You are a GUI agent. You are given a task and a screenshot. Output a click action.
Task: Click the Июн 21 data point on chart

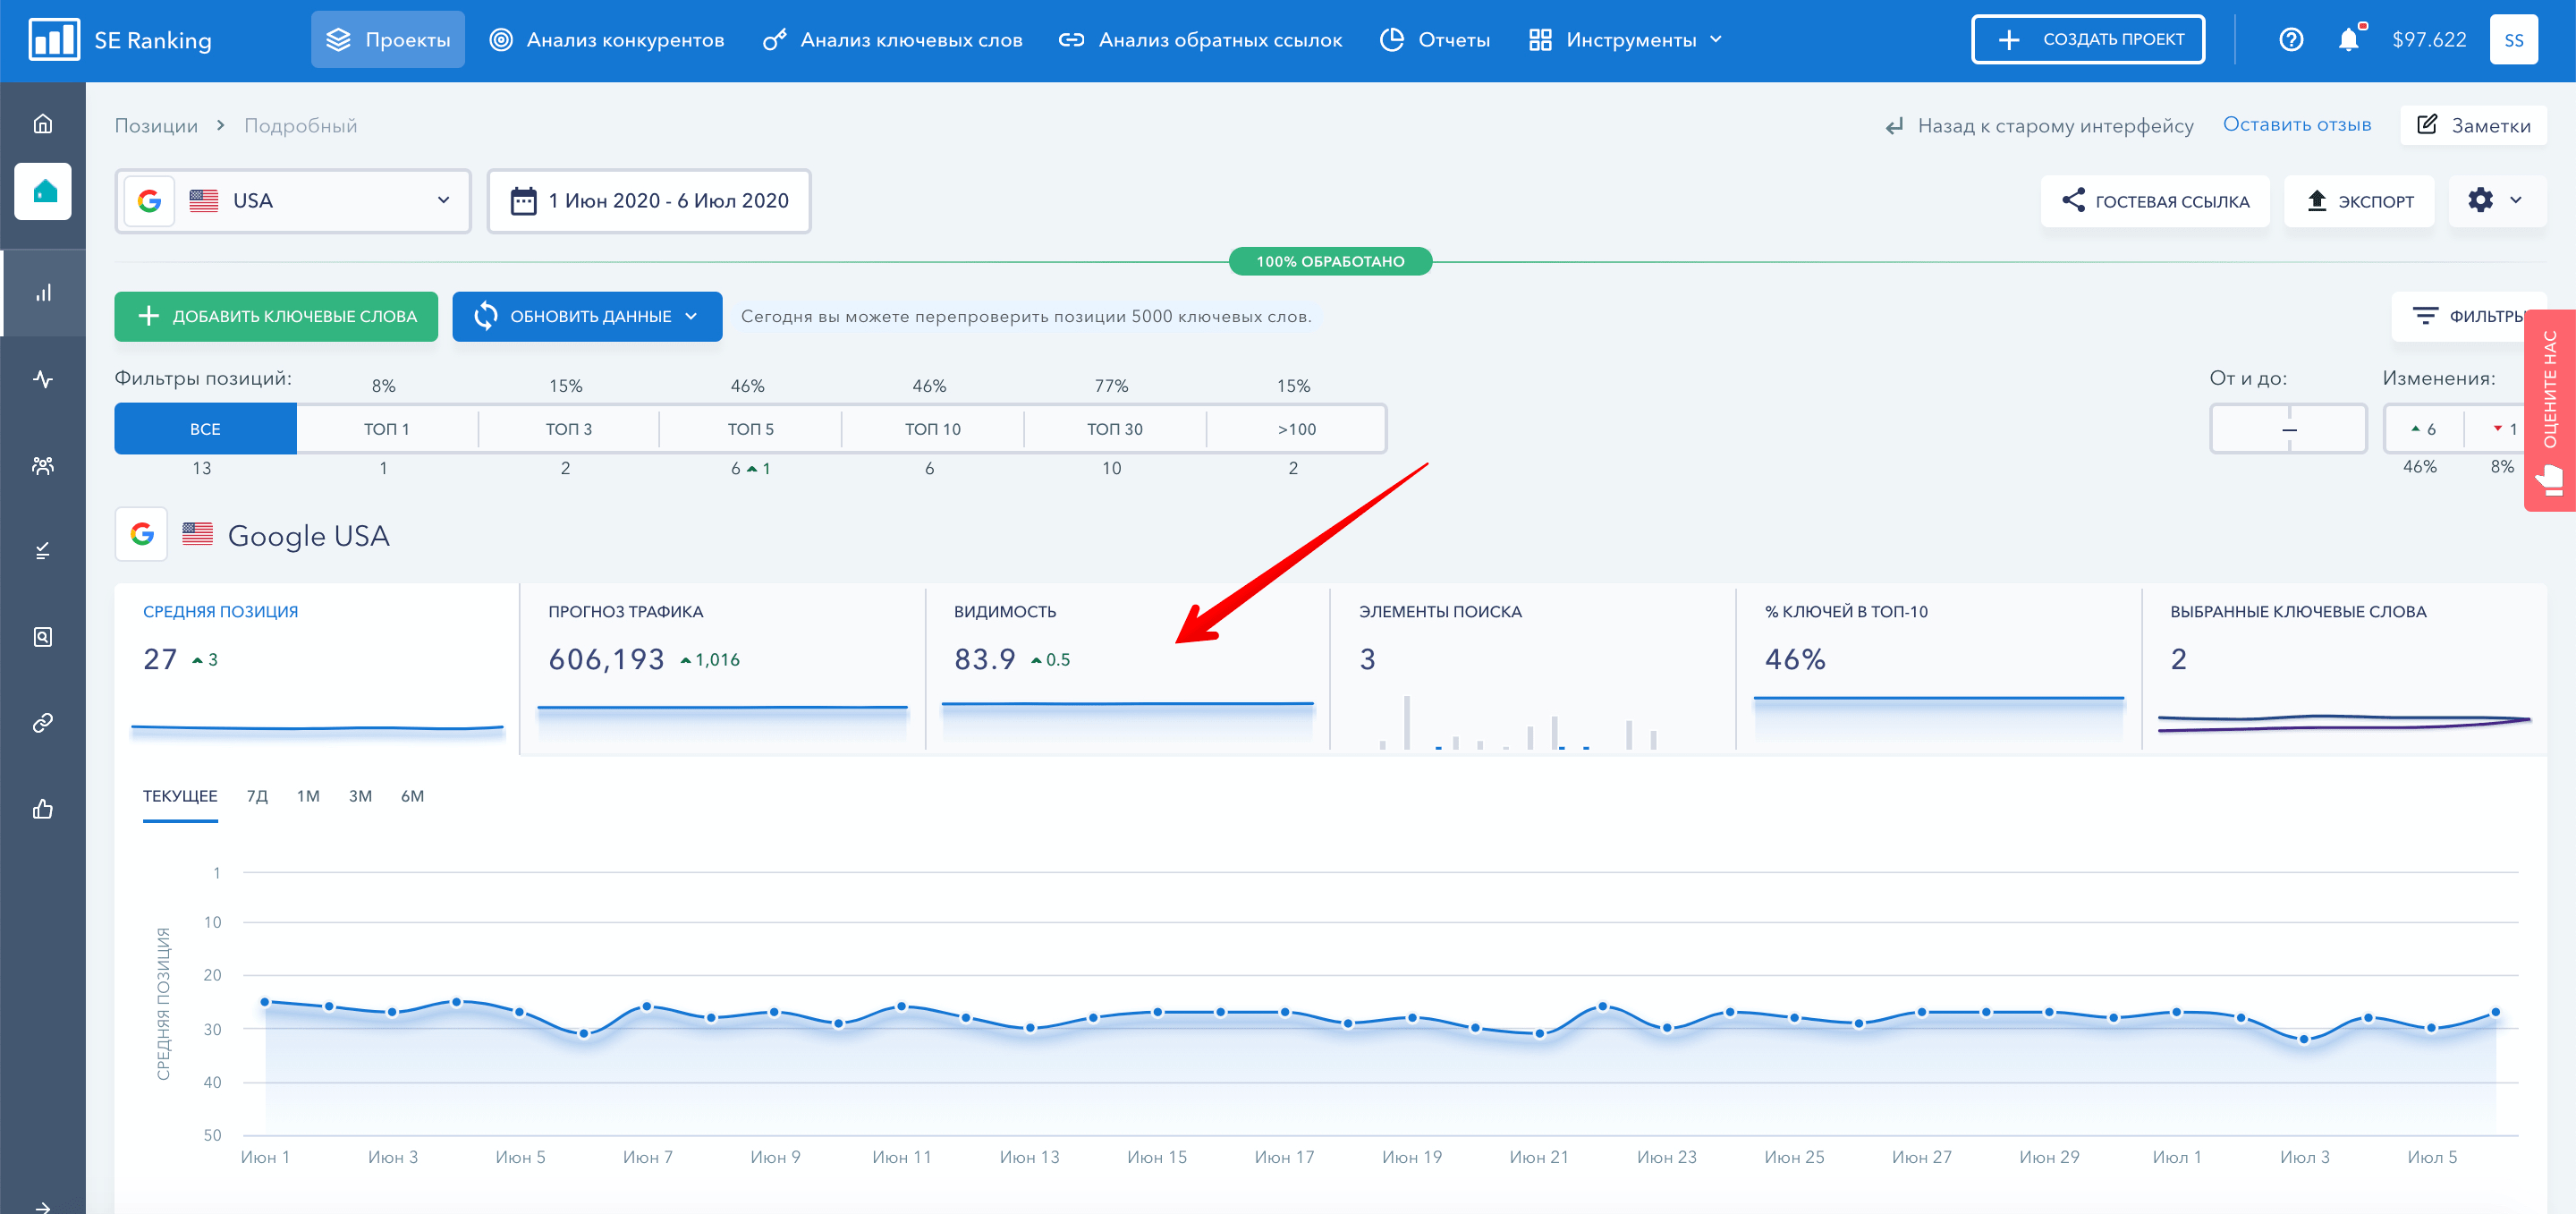point(1540,1034)
